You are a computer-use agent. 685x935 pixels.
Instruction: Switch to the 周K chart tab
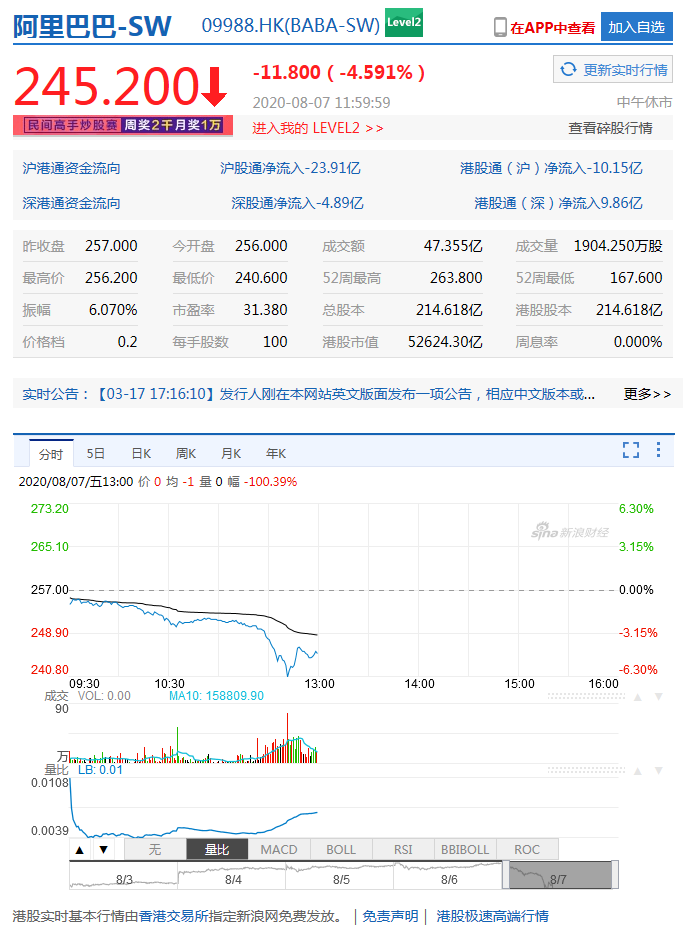(x=186, y=454)
